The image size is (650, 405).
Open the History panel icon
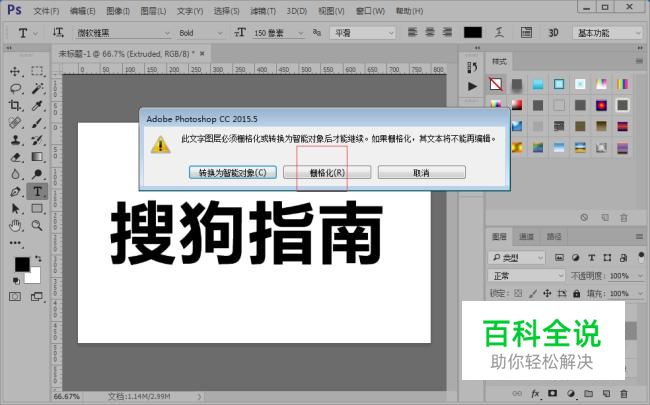(472, 67)
